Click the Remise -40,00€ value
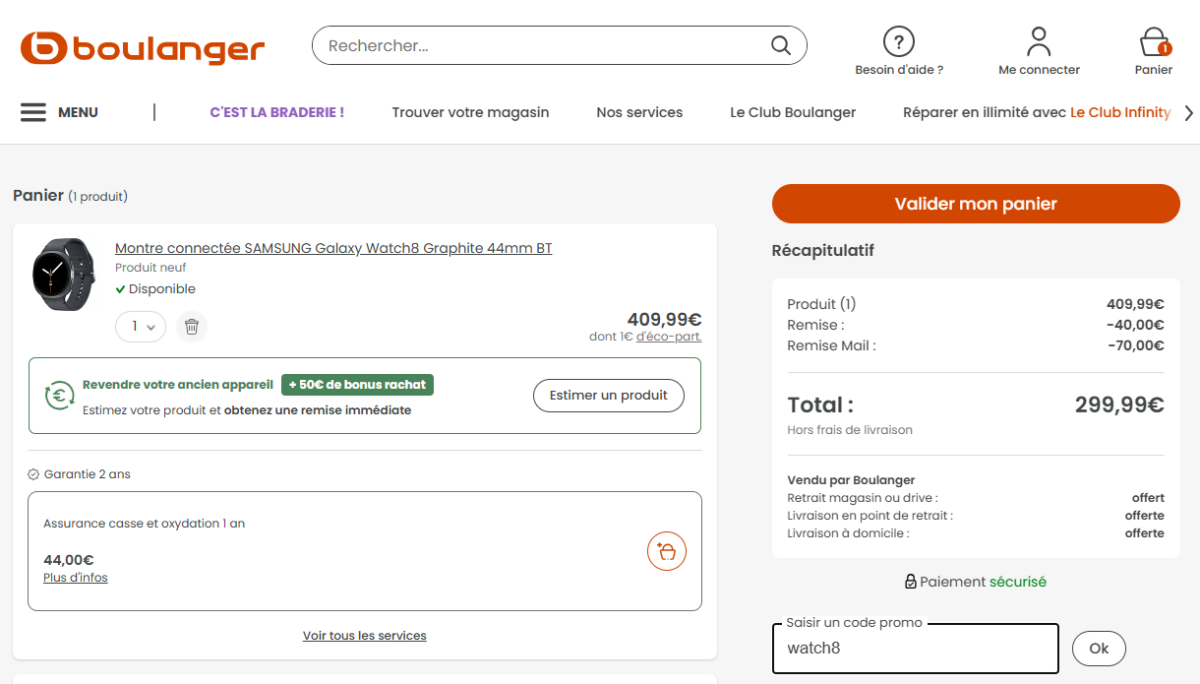1200x684 pixels. 1136,325
